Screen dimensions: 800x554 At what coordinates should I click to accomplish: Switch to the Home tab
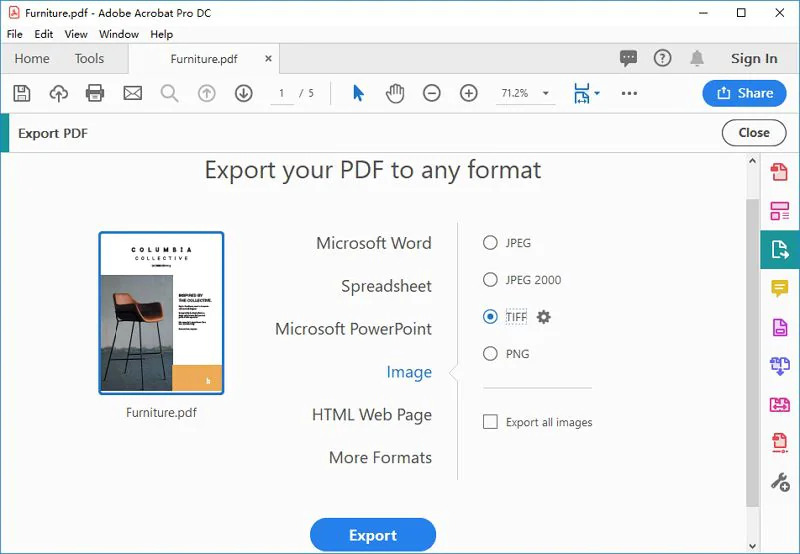[32, 59]
